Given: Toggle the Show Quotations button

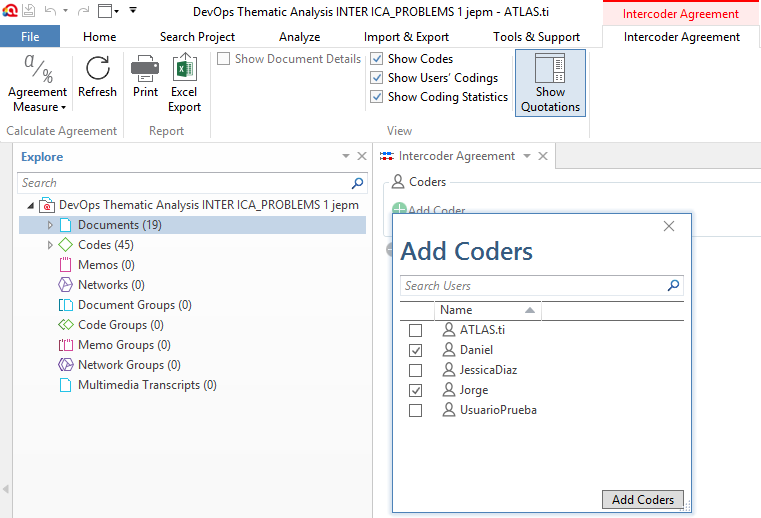Looking at the screenshot, I should [550, 83].
